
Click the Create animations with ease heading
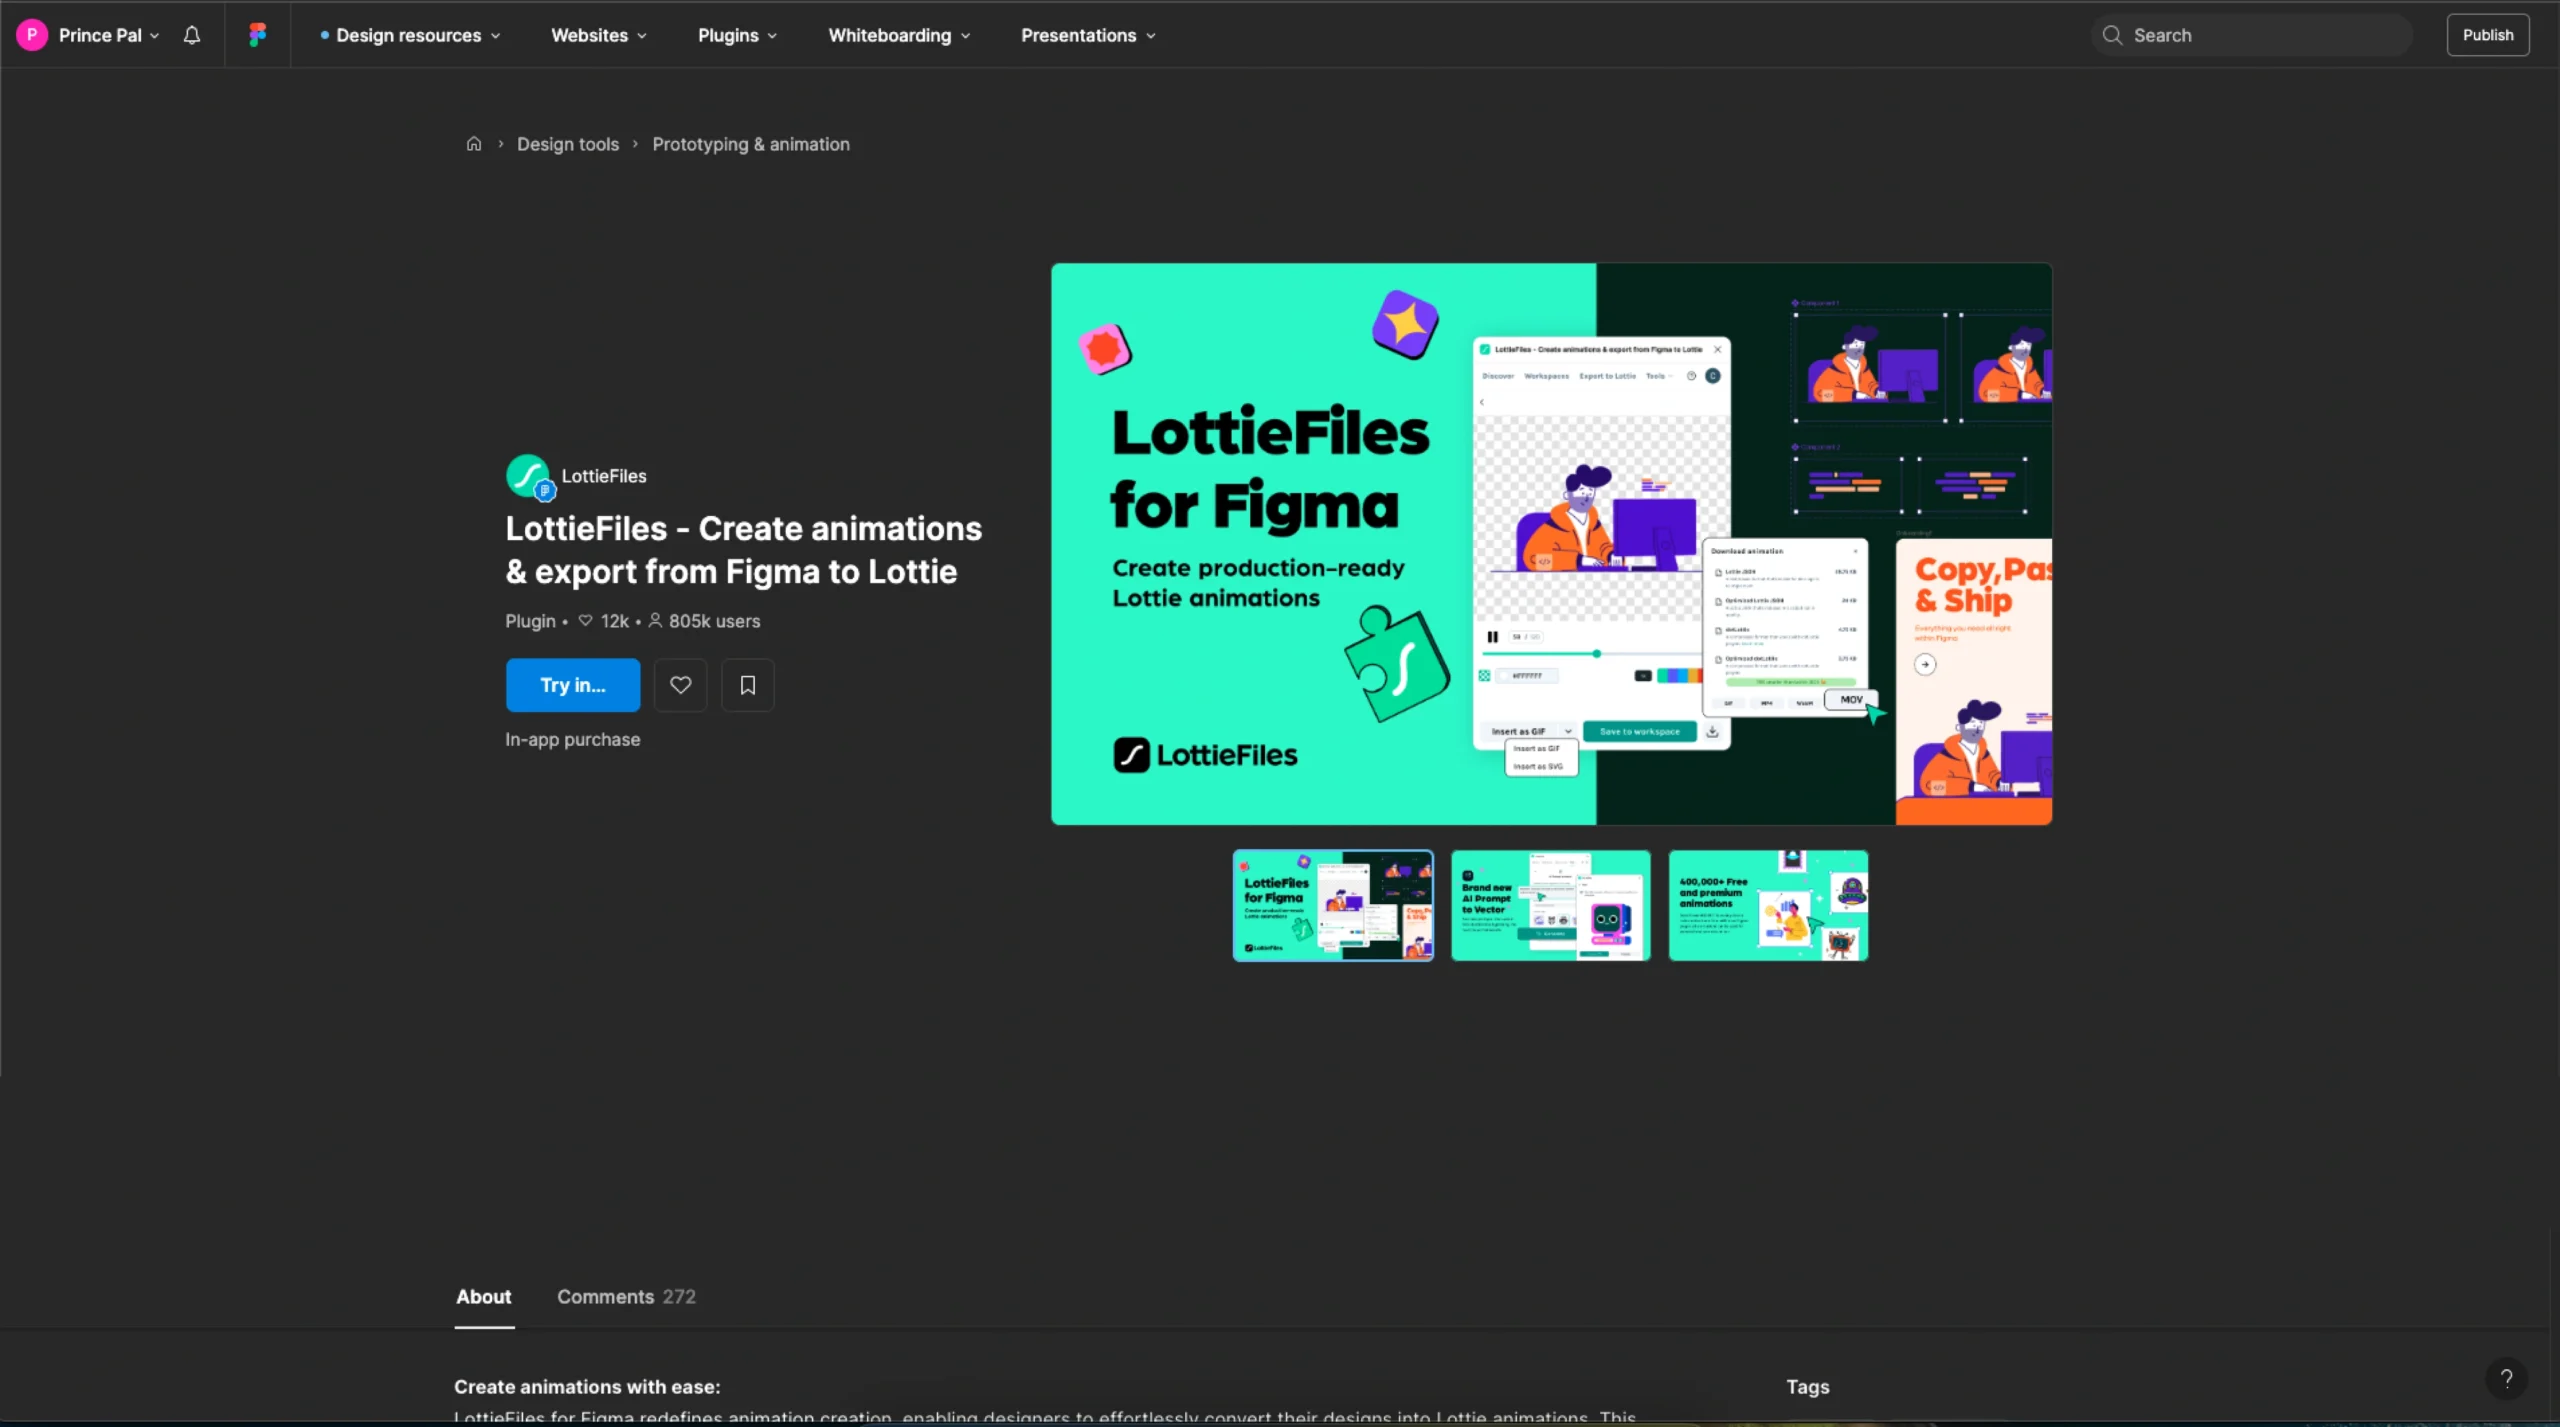pyautogui.click(x=587, y=1387)
